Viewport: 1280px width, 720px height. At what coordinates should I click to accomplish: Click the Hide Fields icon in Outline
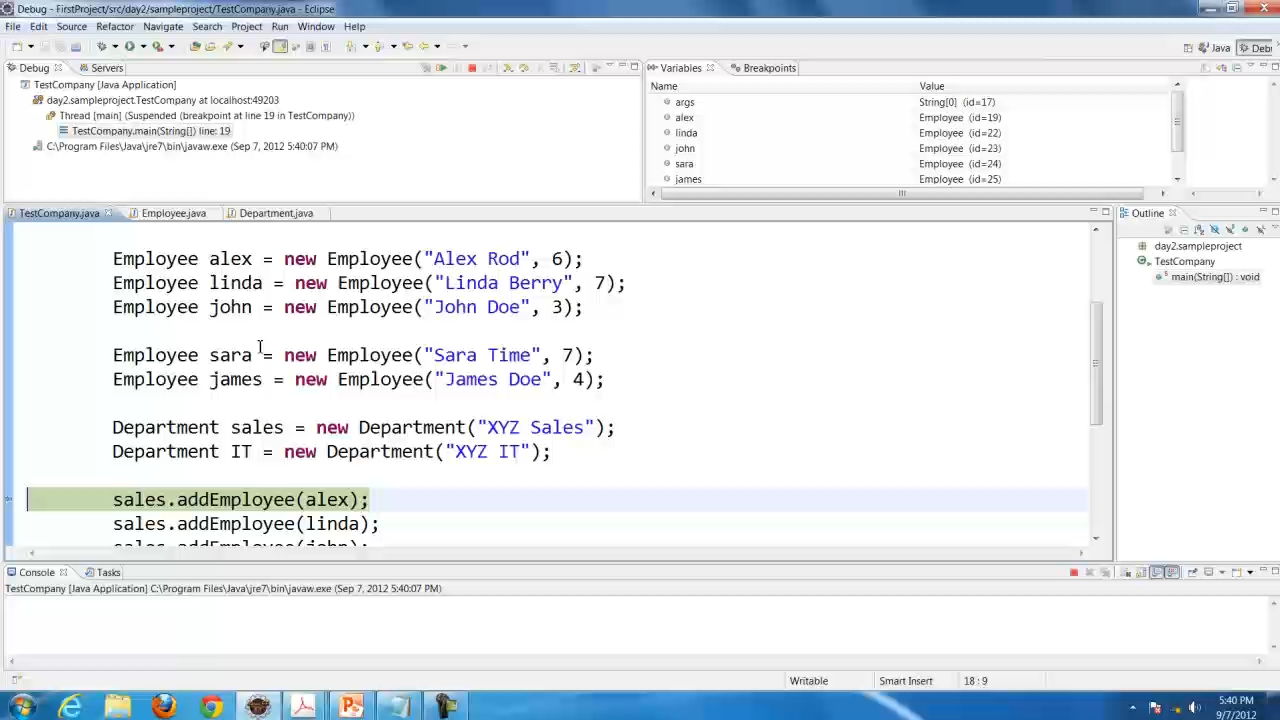click(1214, 230)
